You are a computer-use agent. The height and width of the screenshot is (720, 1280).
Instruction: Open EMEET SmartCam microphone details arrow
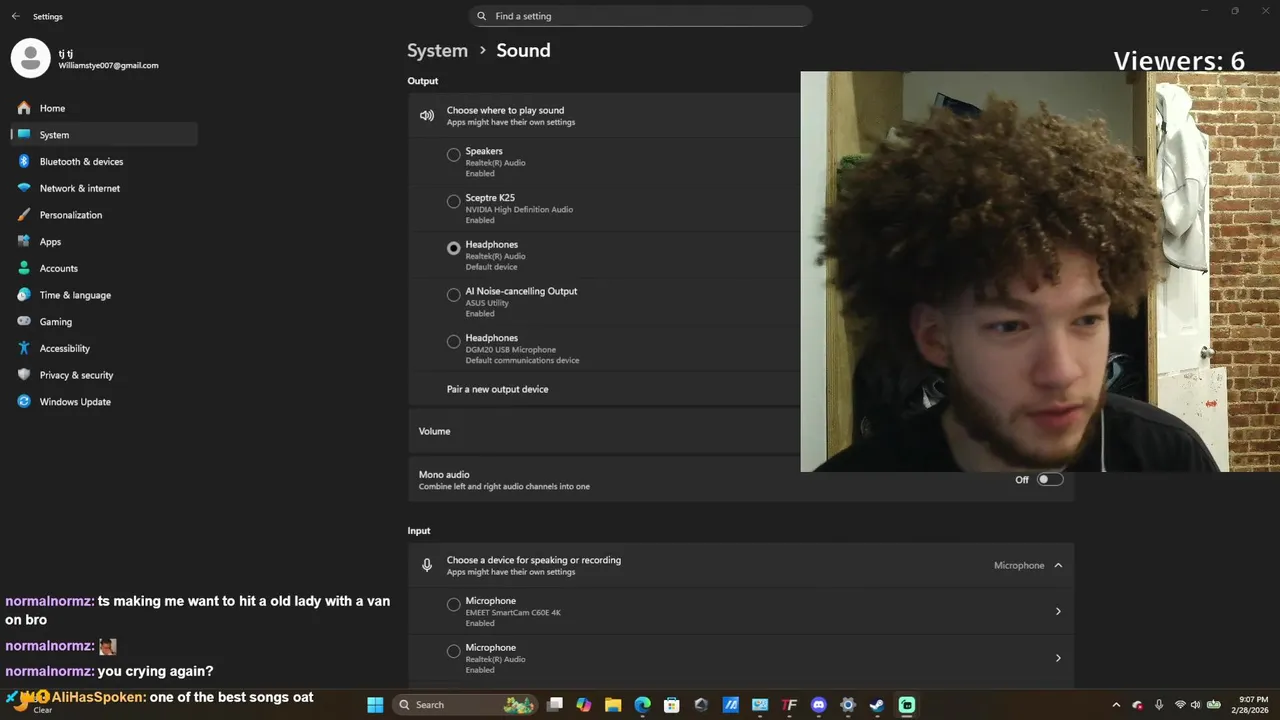point(1058,611)
